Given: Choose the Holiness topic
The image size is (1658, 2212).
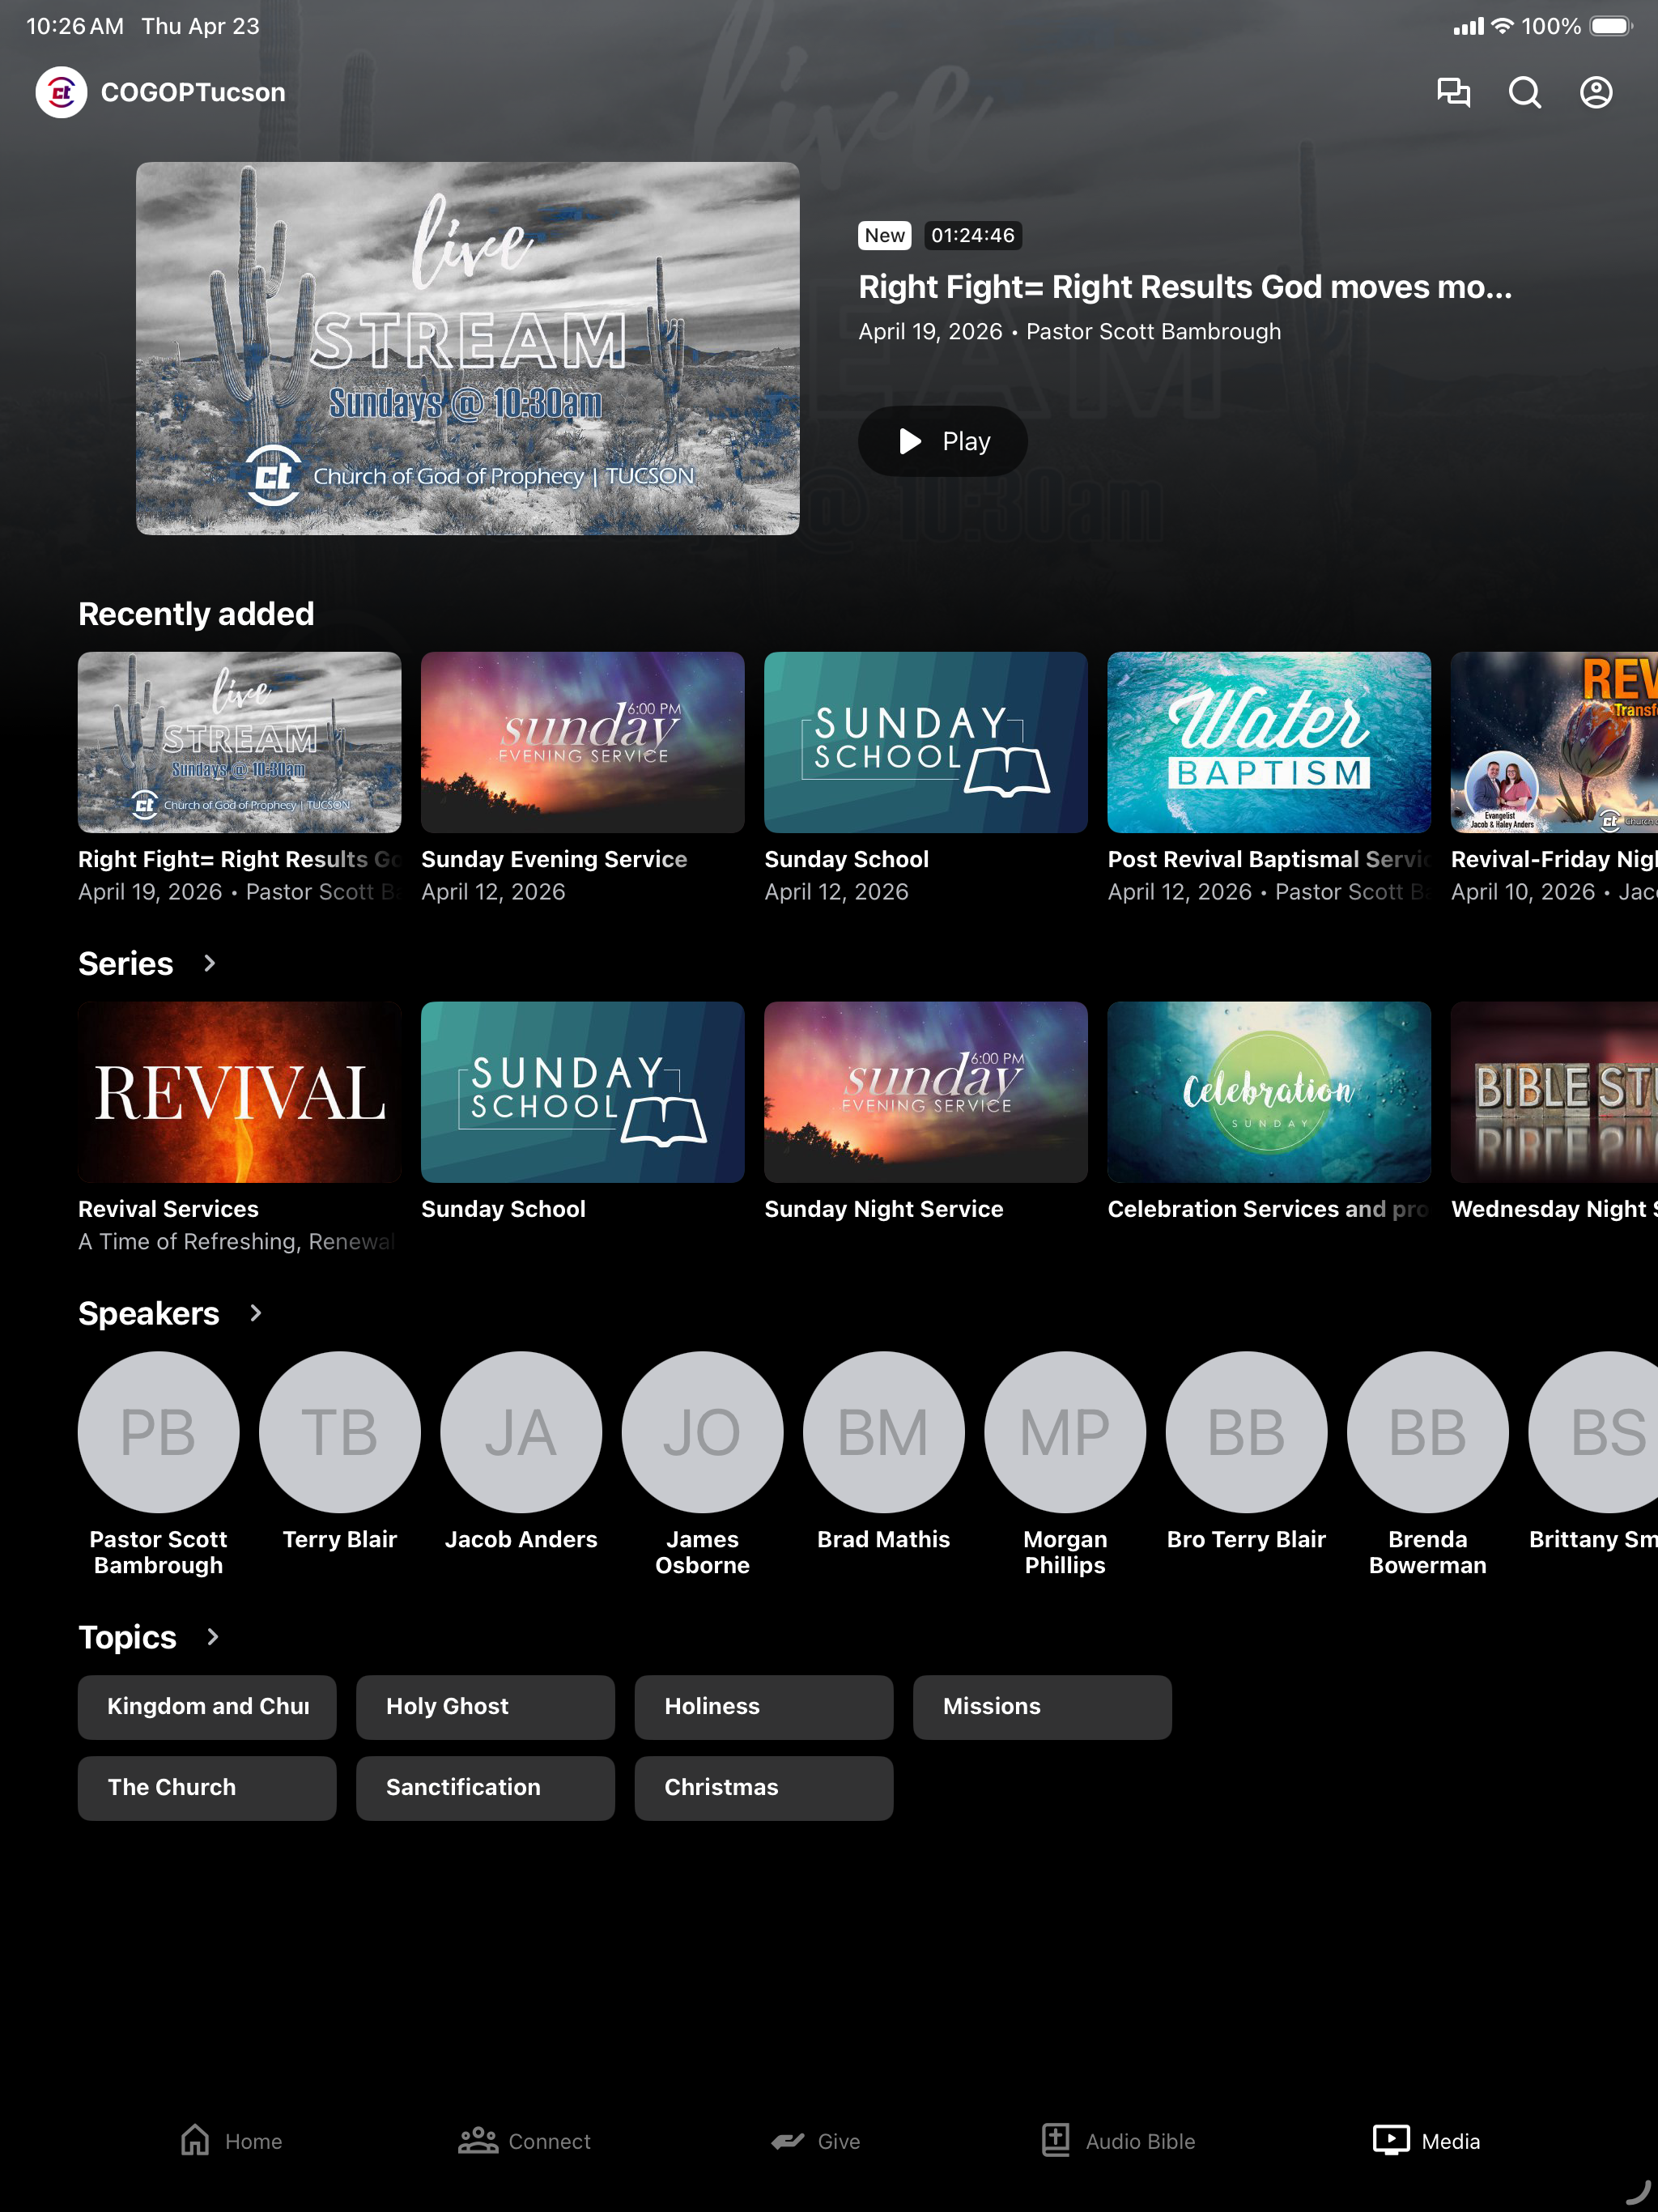Looking at the screenshot, I should [x=763, y=1707].
